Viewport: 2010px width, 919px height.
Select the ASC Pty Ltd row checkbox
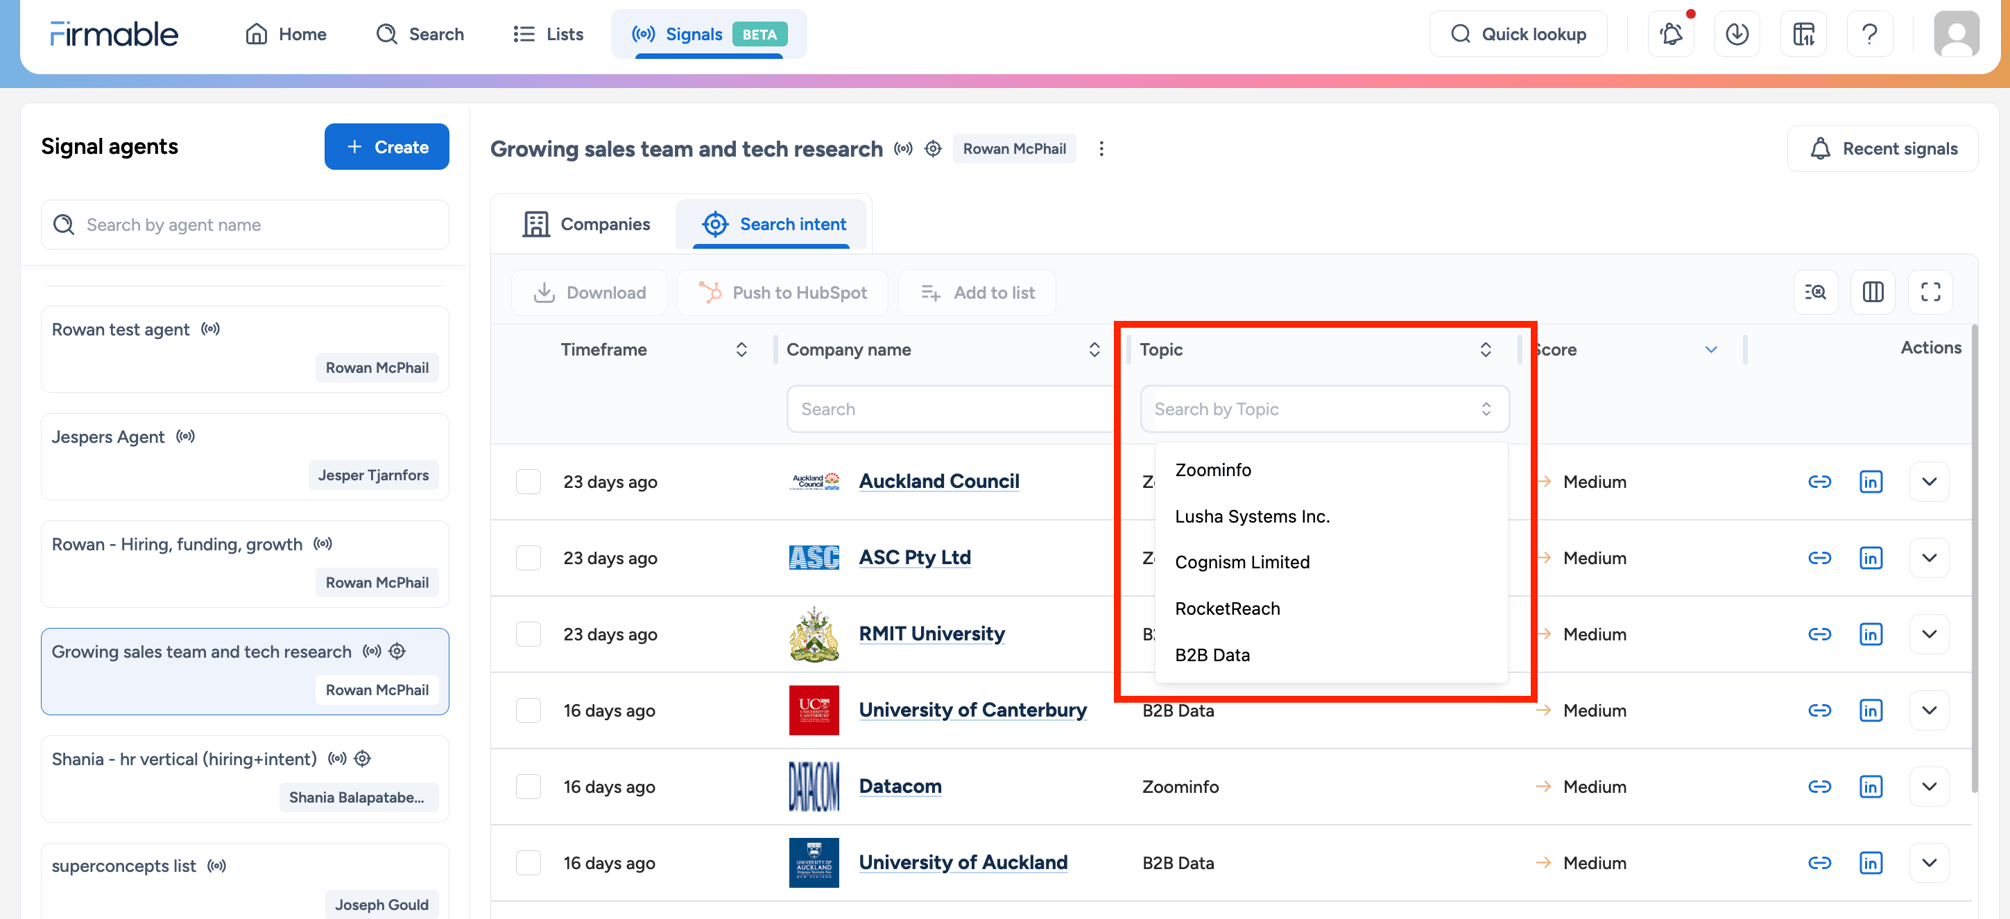(x=528, y=558)
